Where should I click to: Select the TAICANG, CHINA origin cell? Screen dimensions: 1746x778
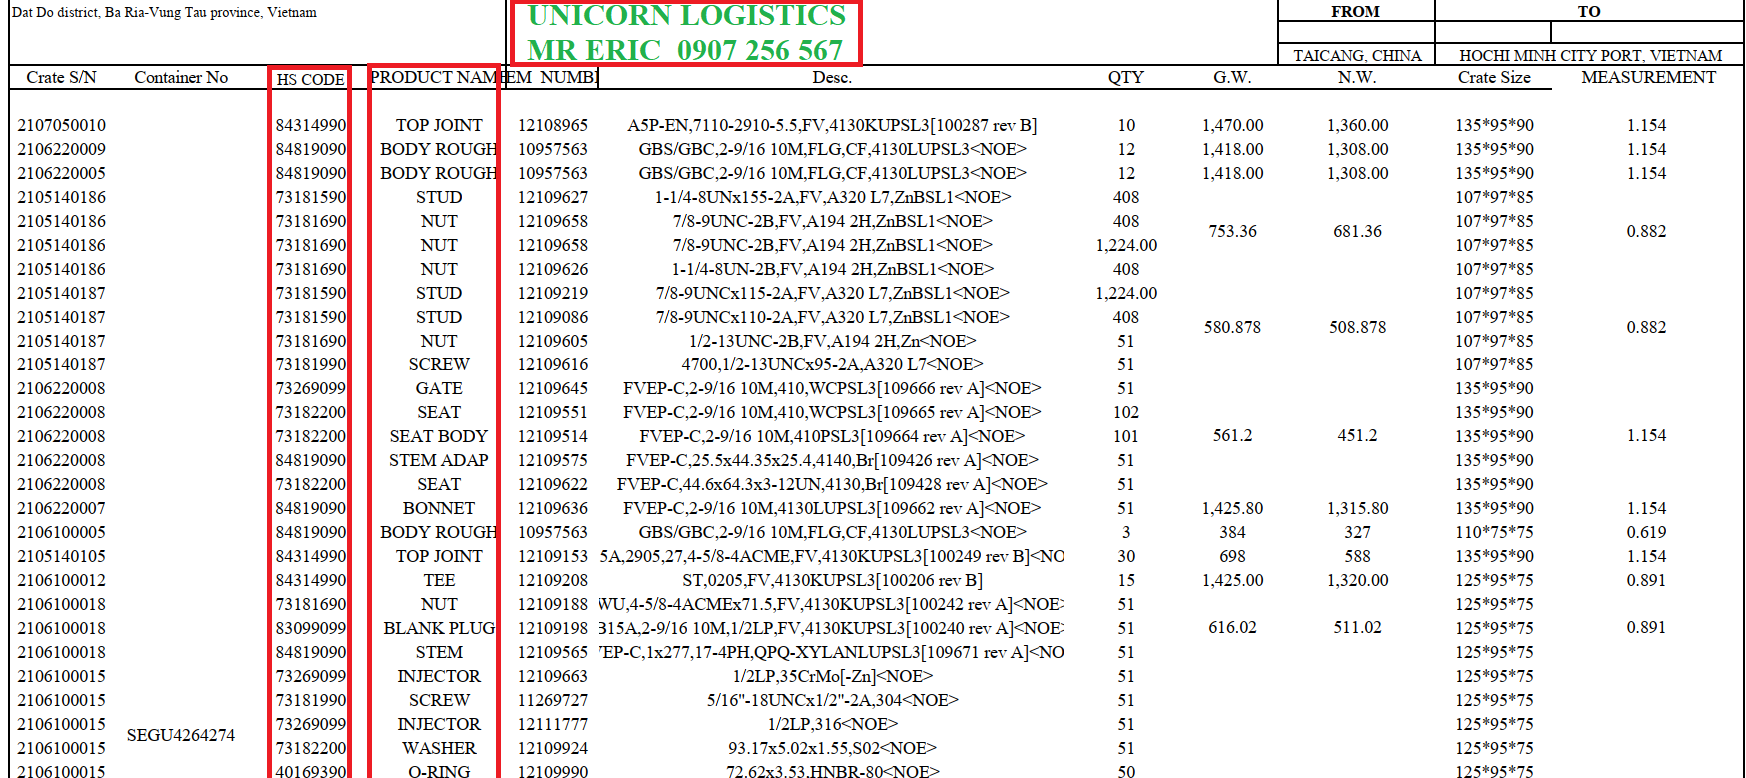point(1356,56)
